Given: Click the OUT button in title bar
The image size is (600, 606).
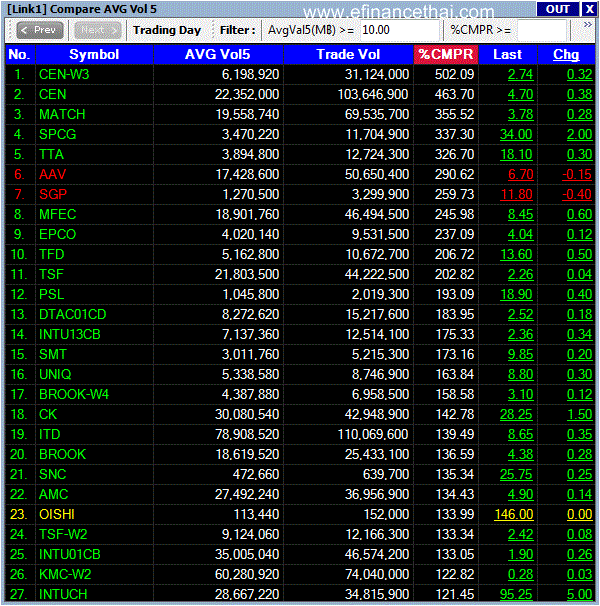Looking at the screenshot, I should click(x=557, y=9).
